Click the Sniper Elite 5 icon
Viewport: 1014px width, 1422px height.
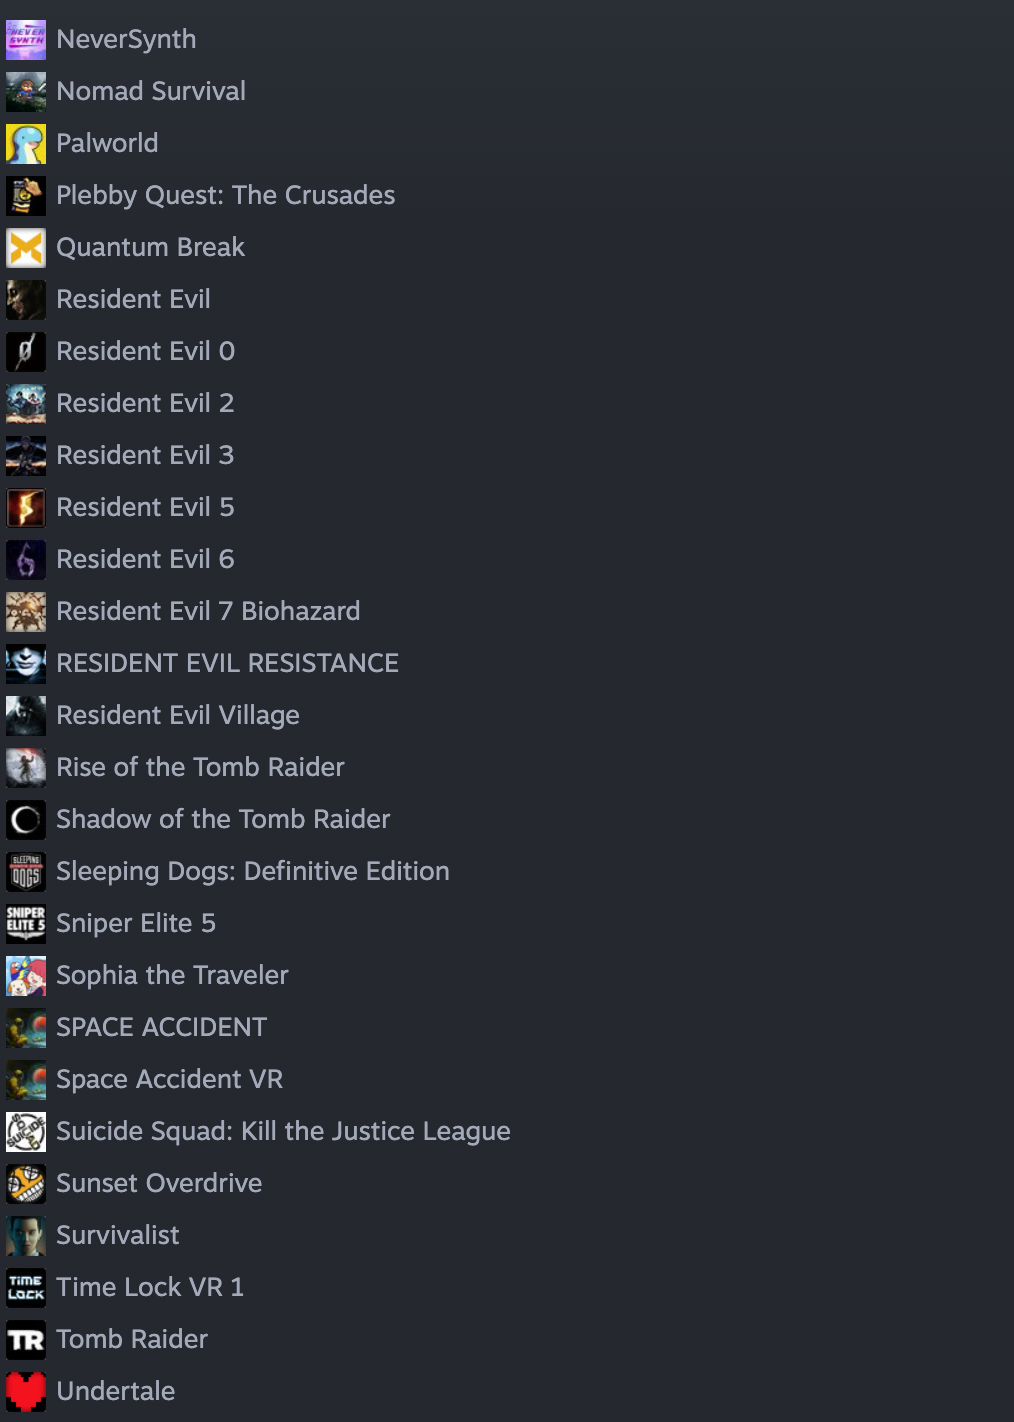point(26,923)
